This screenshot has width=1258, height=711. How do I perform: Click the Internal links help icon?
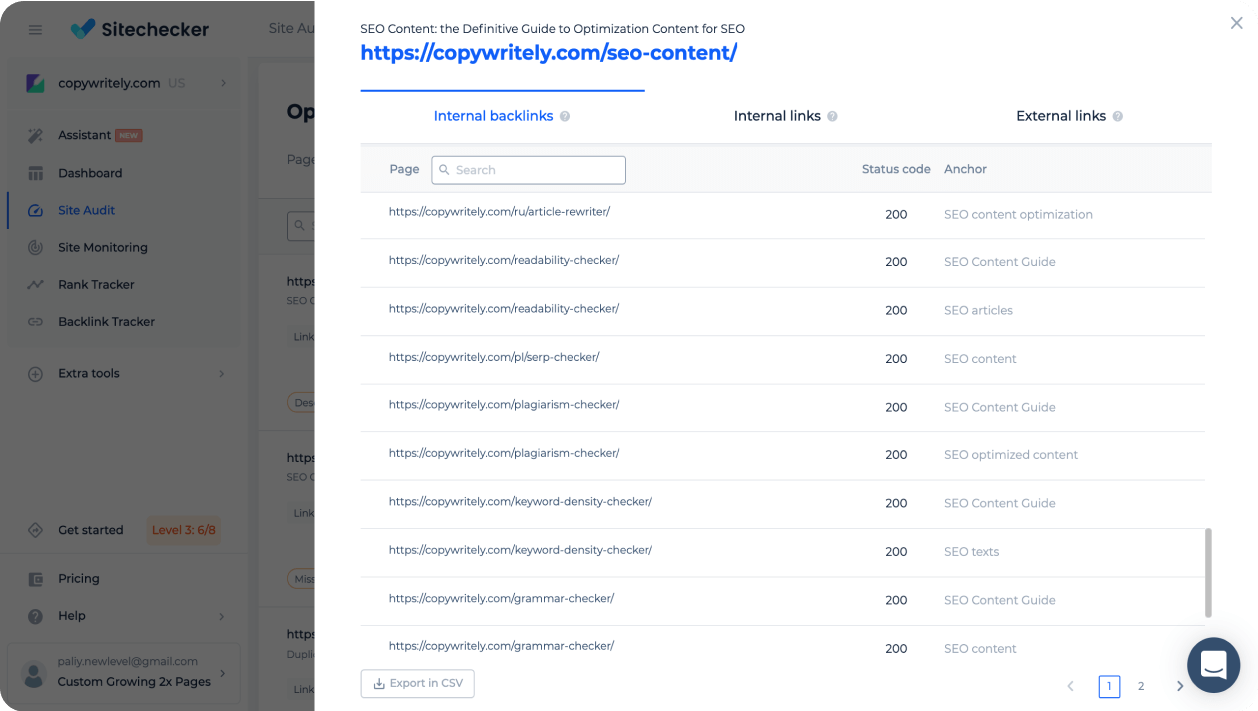[x=832, y=116]
